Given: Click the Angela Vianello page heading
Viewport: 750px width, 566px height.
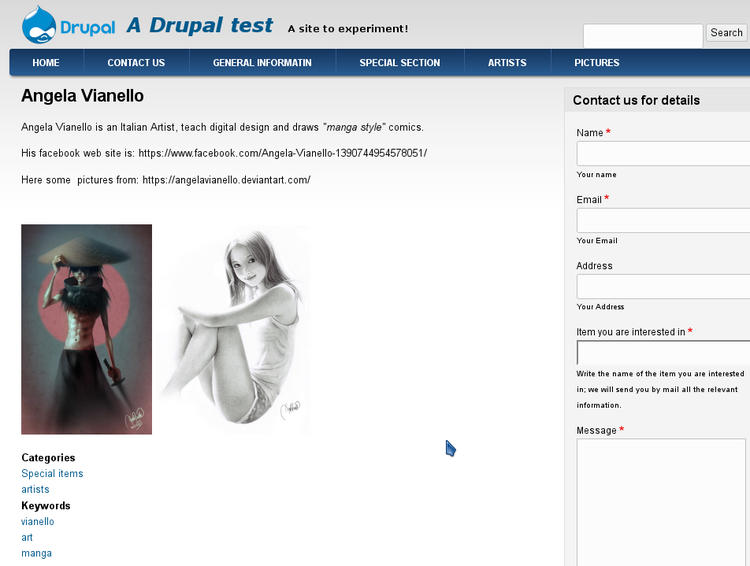Looking at the screenshot, I should coord(82,96).
